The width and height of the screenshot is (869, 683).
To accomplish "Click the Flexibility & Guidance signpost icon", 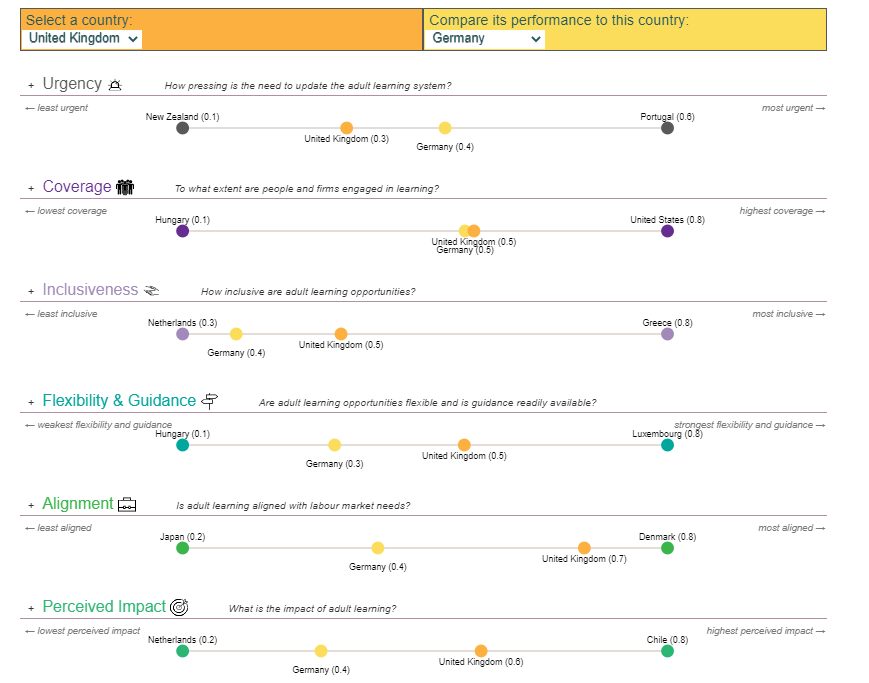I will (210, 401).
